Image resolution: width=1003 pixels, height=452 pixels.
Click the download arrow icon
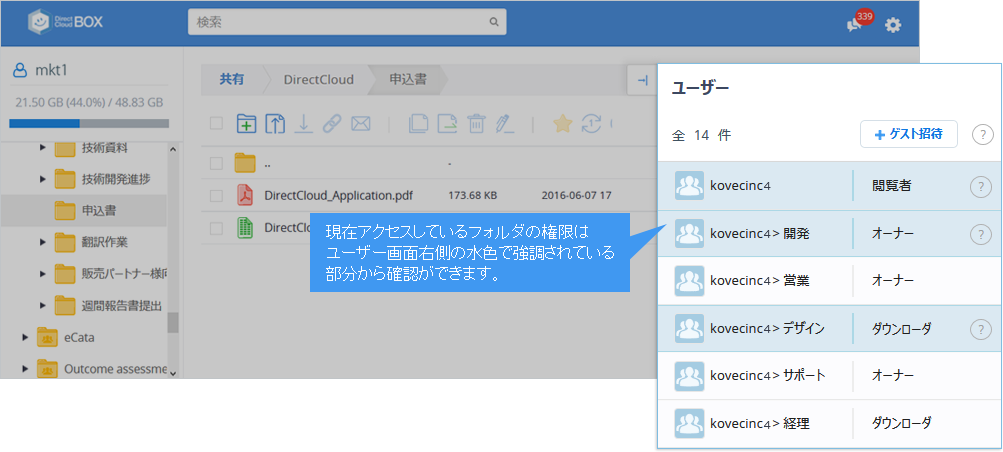[x=304, y=123]
